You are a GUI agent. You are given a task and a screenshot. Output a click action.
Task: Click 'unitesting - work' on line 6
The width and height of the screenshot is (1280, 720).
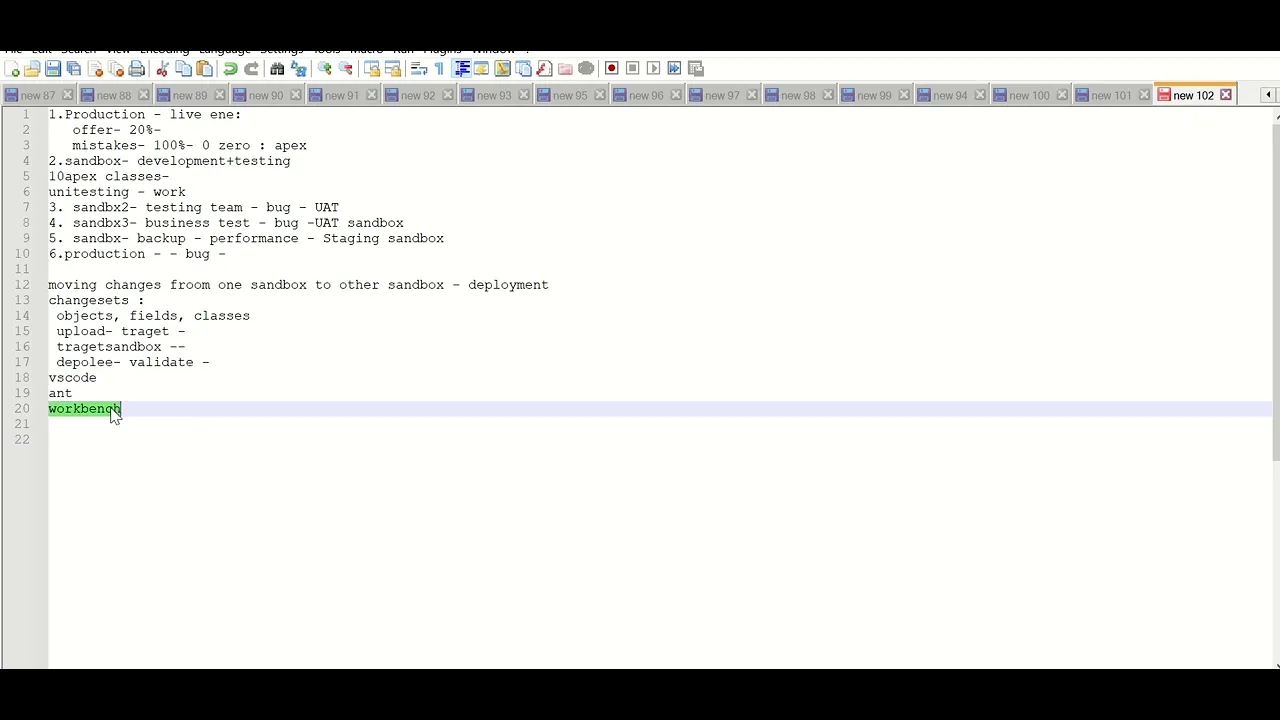coord(117,192)
